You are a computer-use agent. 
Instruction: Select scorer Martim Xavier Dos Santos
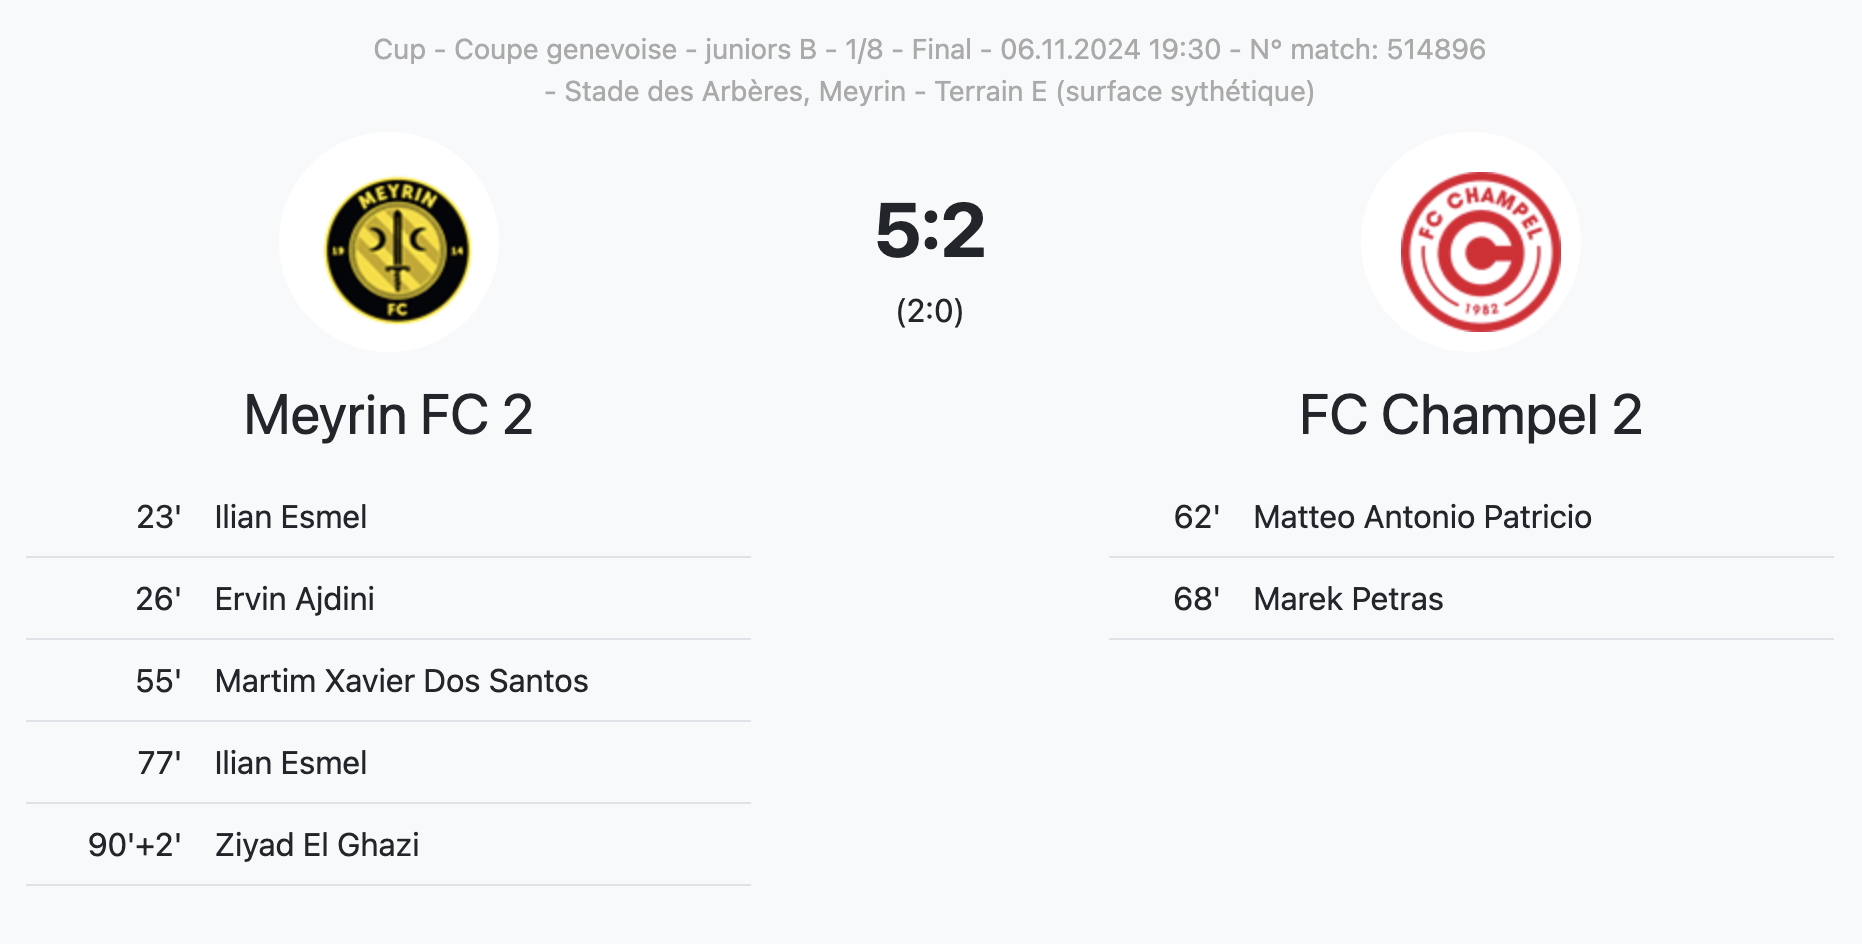[x=401, y=681]
